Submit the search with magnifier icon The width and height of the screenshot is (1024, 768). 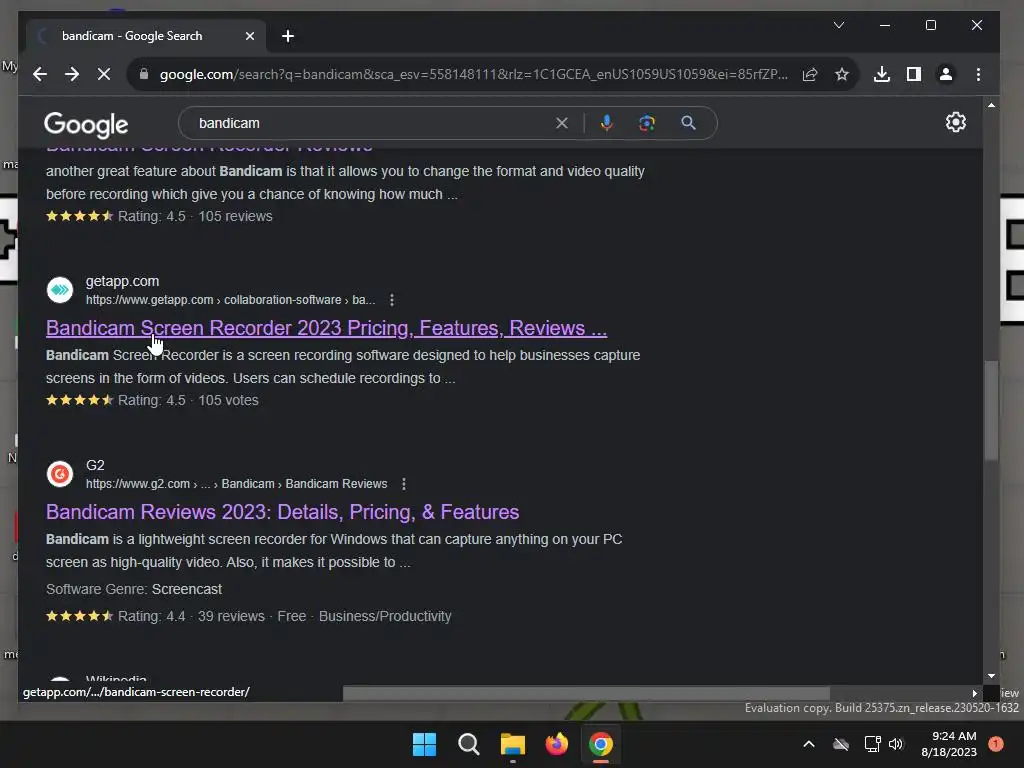688,123
